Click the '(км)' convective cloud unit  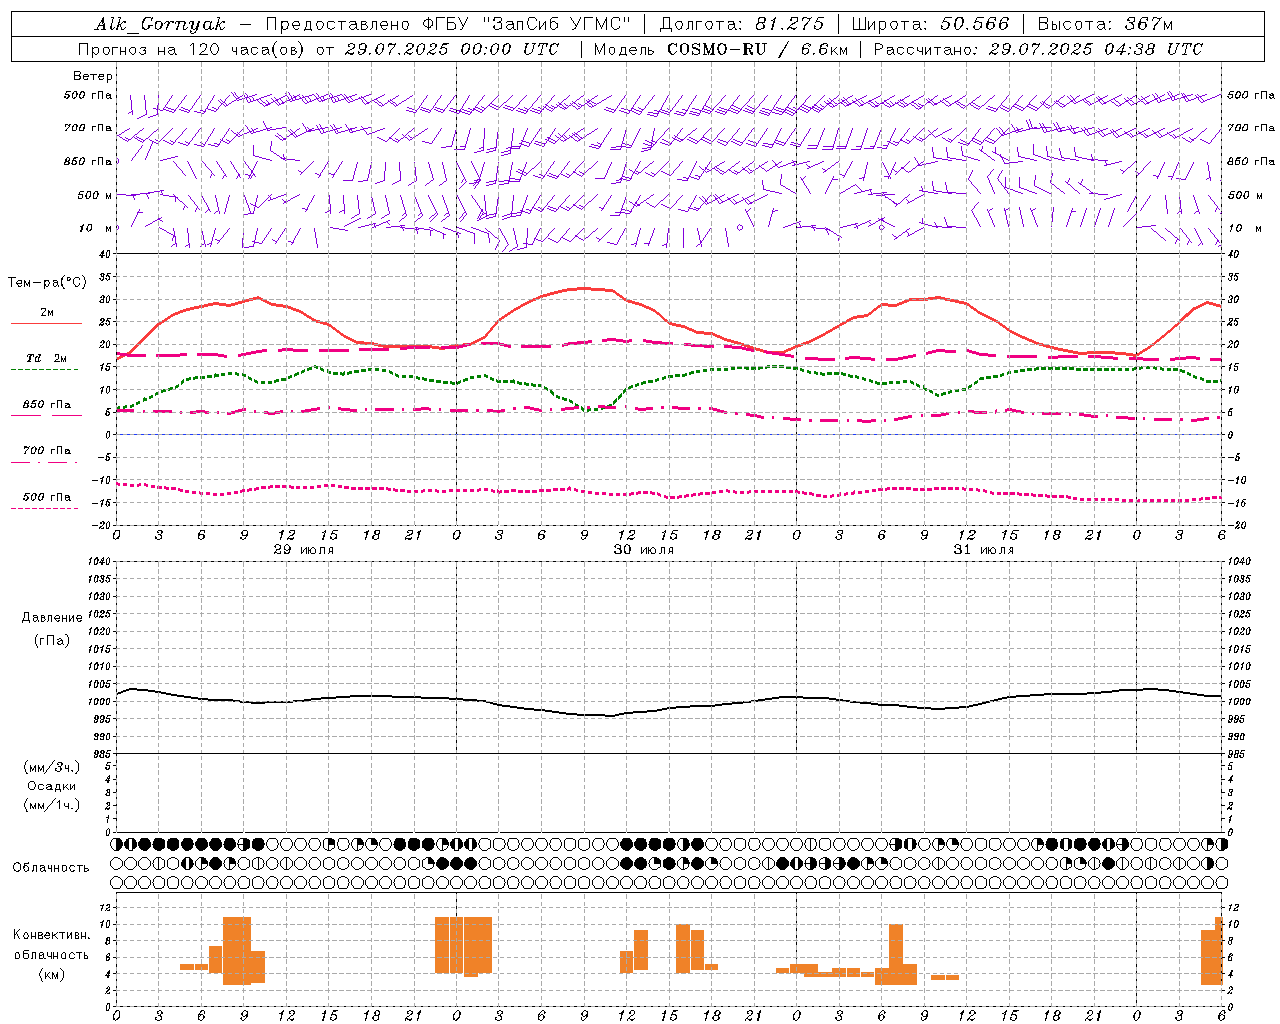52,974
